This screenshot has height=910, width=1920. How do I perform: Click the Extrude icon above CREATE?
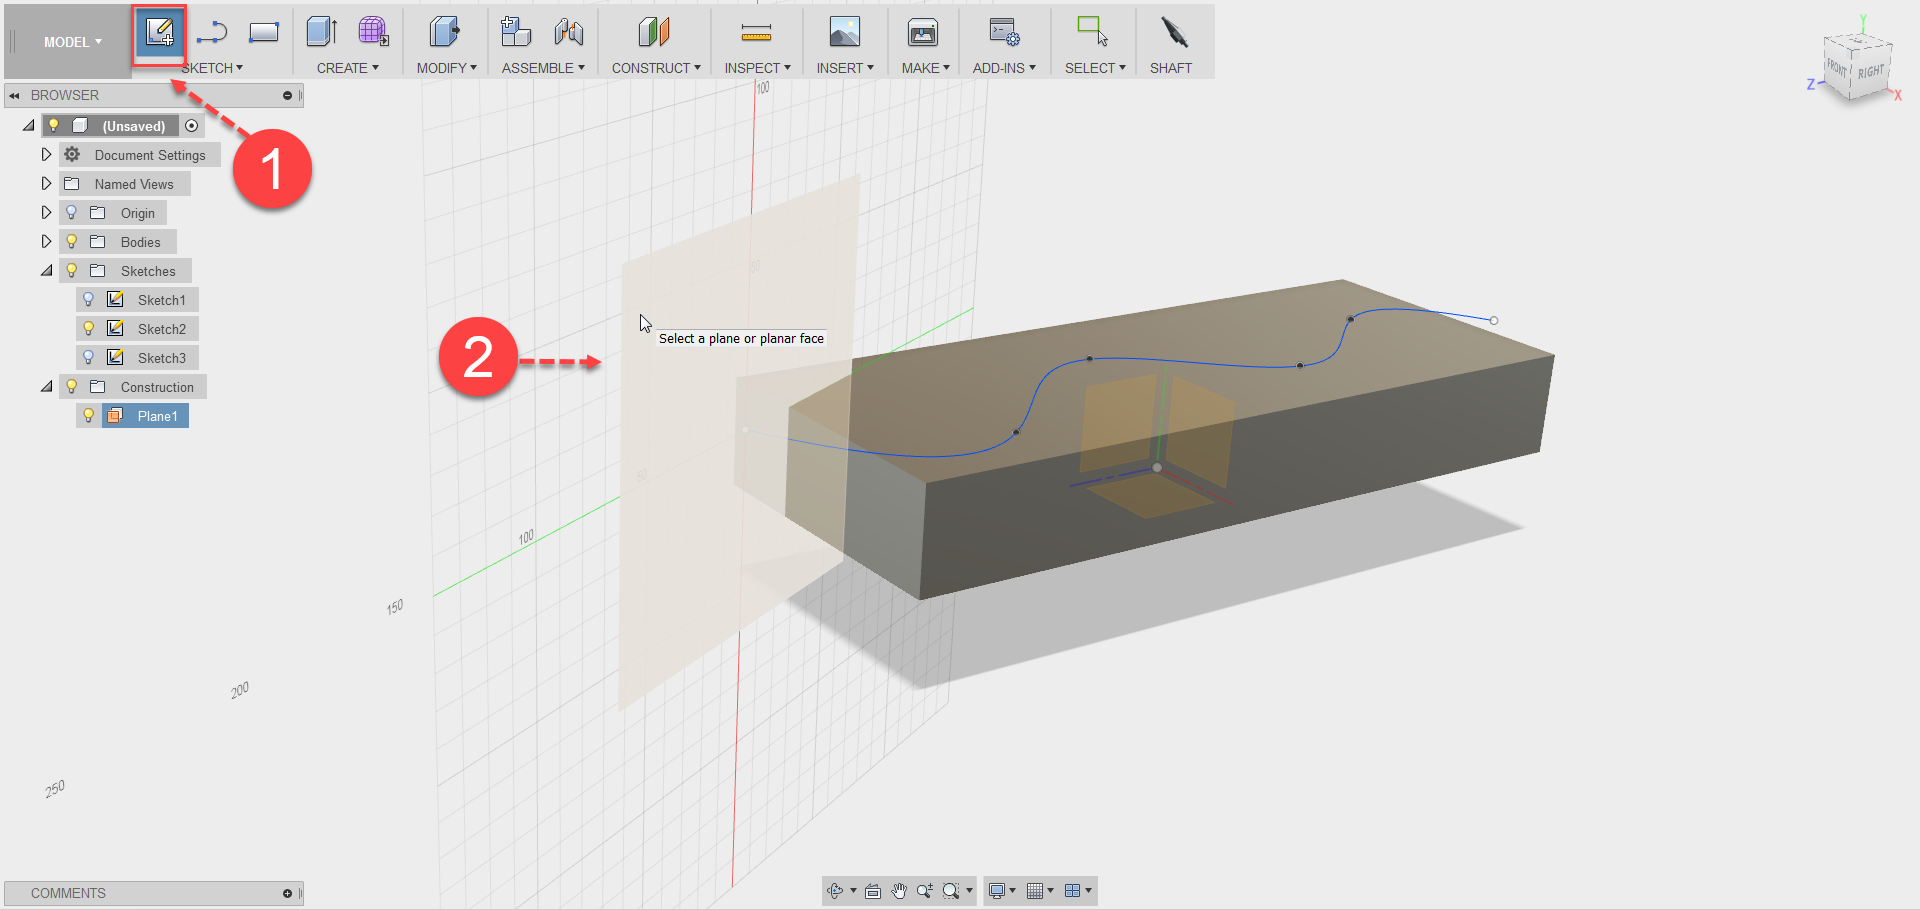(320, 31)
